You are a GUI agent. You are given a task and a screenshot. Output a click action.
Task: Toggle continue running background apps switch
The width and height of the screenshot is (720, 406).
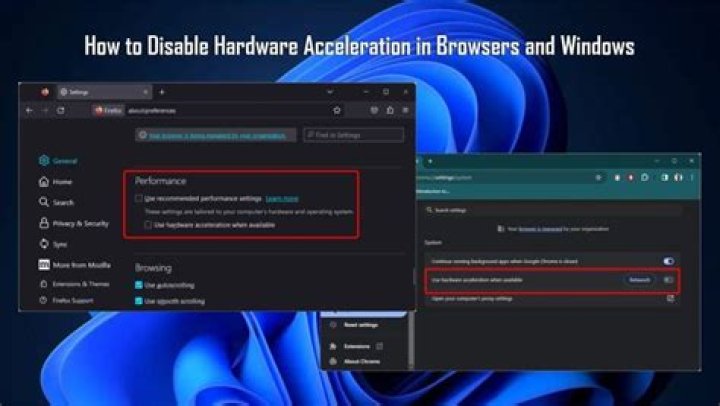(669, 261)
